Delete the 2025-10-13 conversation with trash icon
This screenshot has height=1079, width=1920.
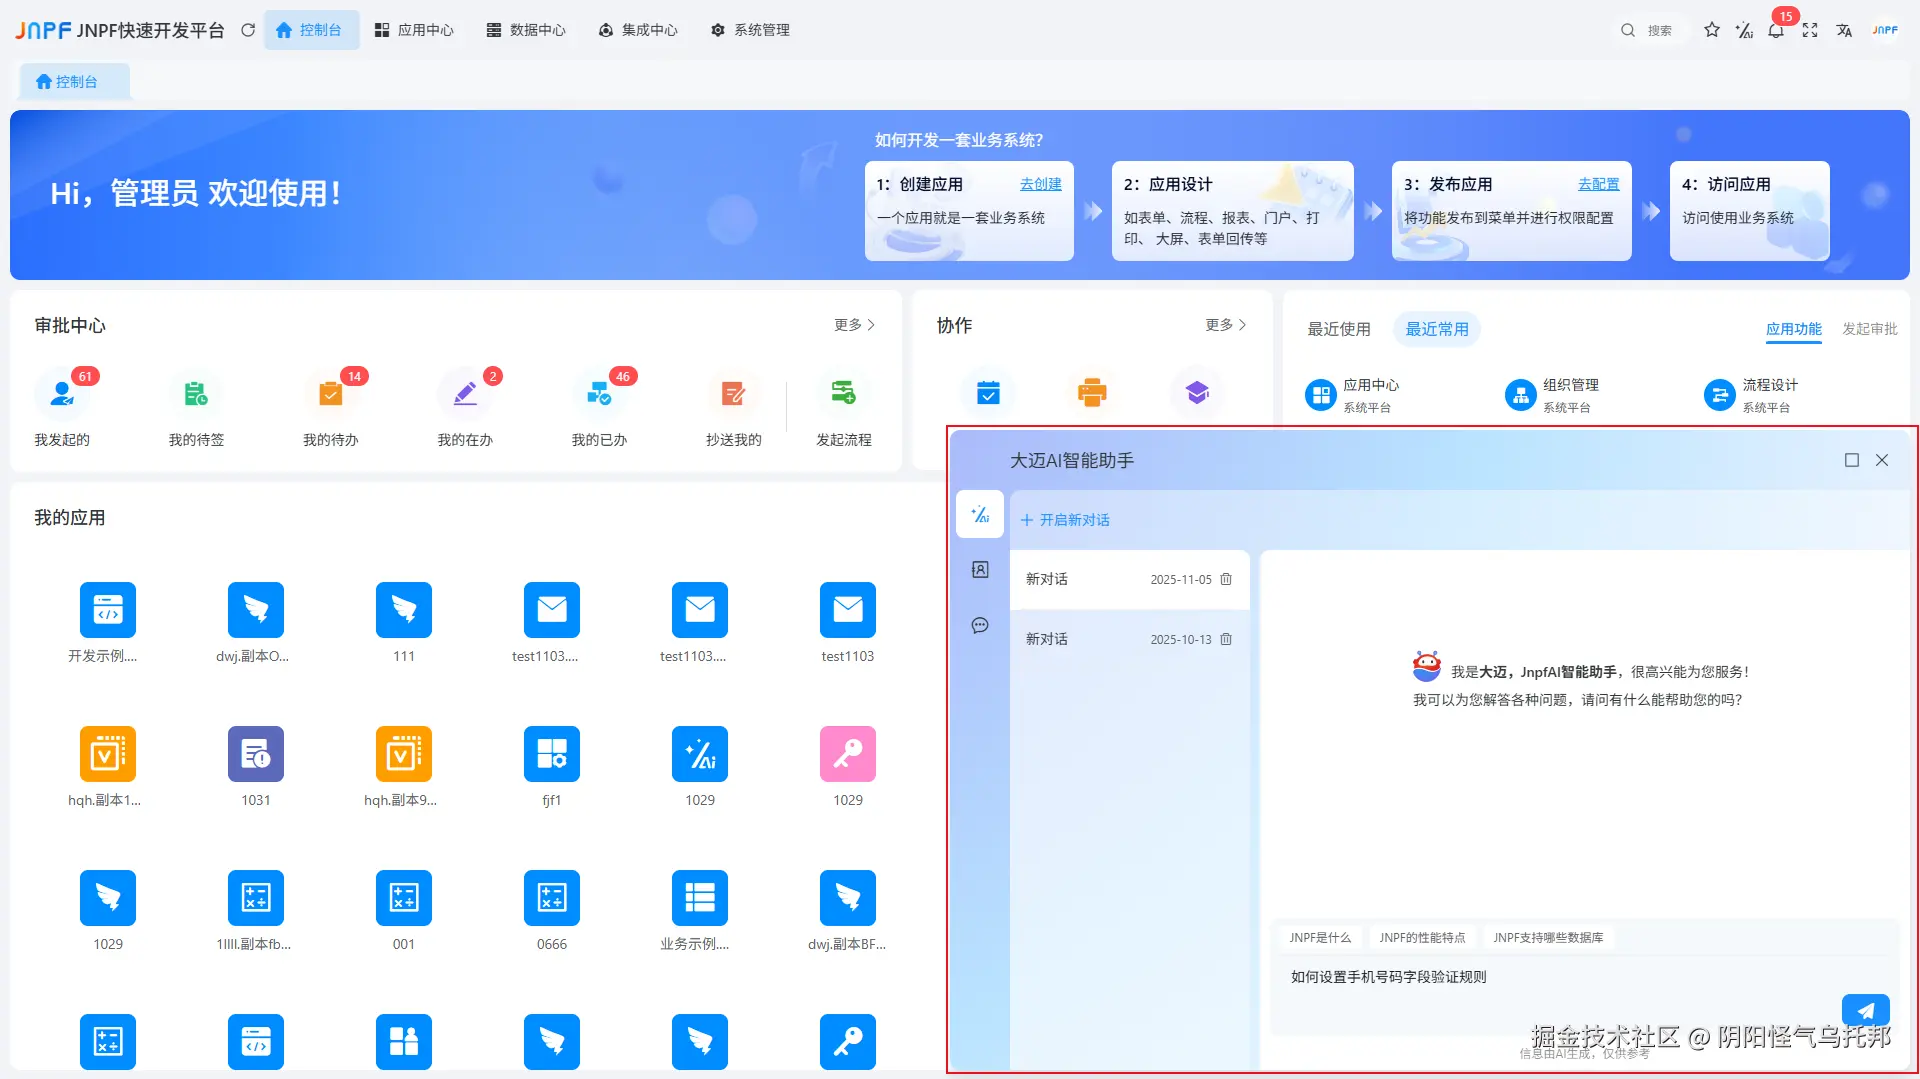point(1226,639)
